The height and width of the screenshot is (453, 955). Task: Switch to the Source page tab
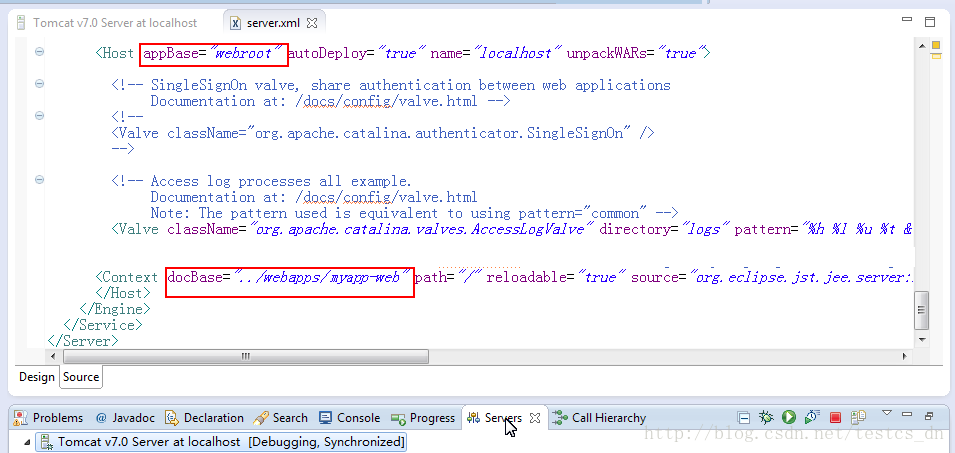81,377
